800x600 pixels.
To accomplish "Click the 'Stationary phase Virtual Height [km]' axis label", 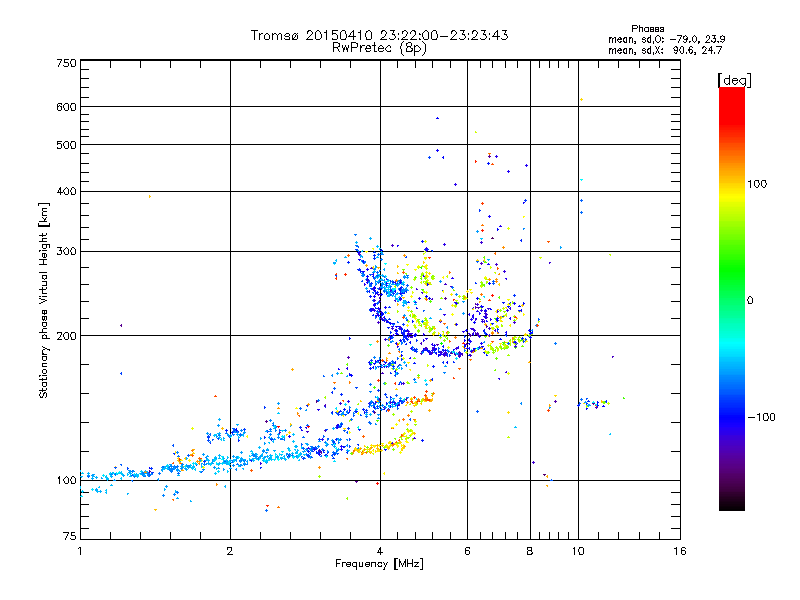I will coord(44,300).
